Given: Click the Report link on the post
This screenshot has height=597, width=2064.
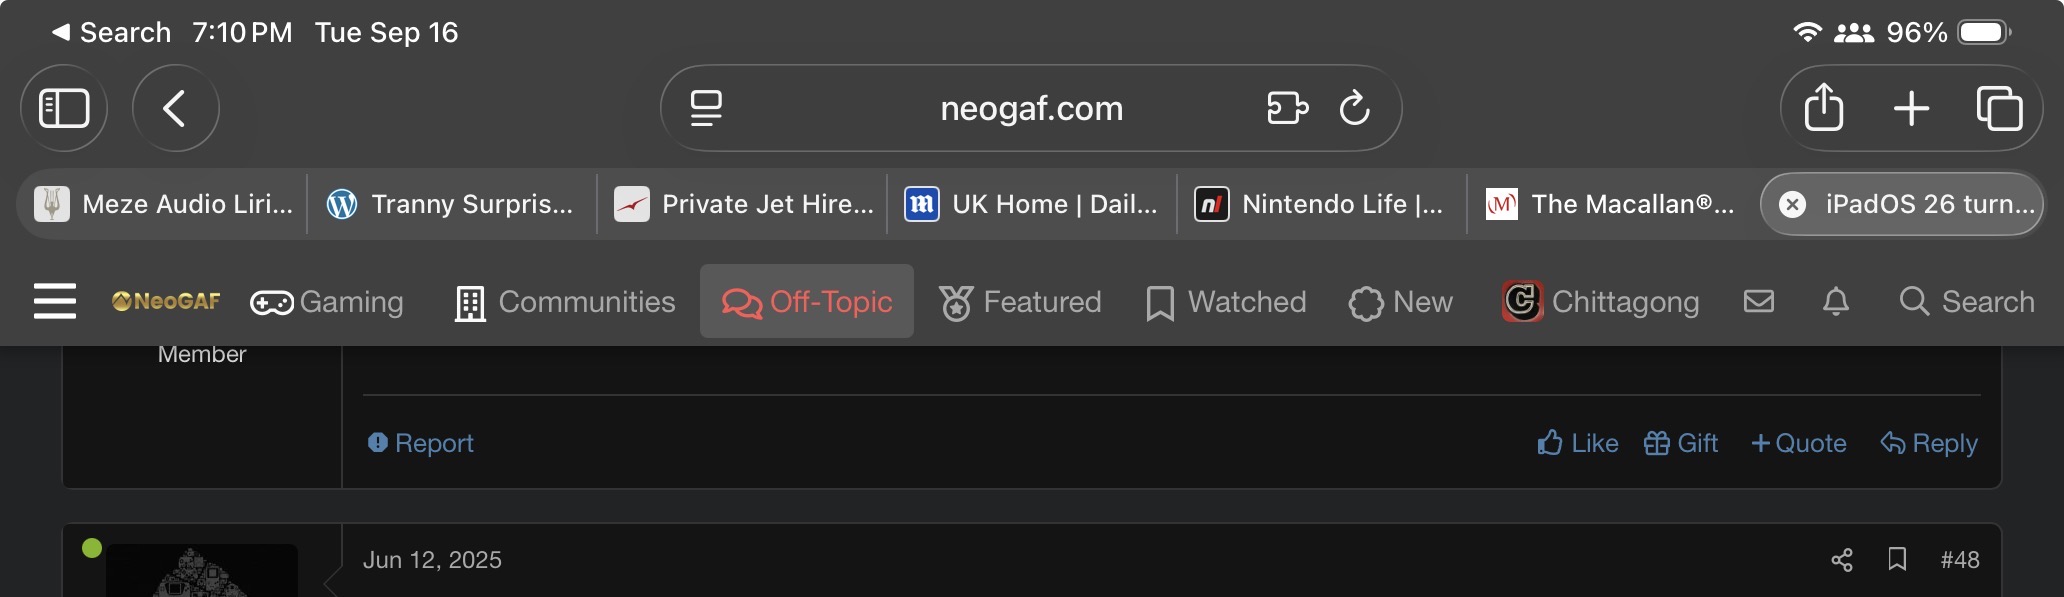Looking at the screenshot, I should pyautogui.click(x=421, y=443).
